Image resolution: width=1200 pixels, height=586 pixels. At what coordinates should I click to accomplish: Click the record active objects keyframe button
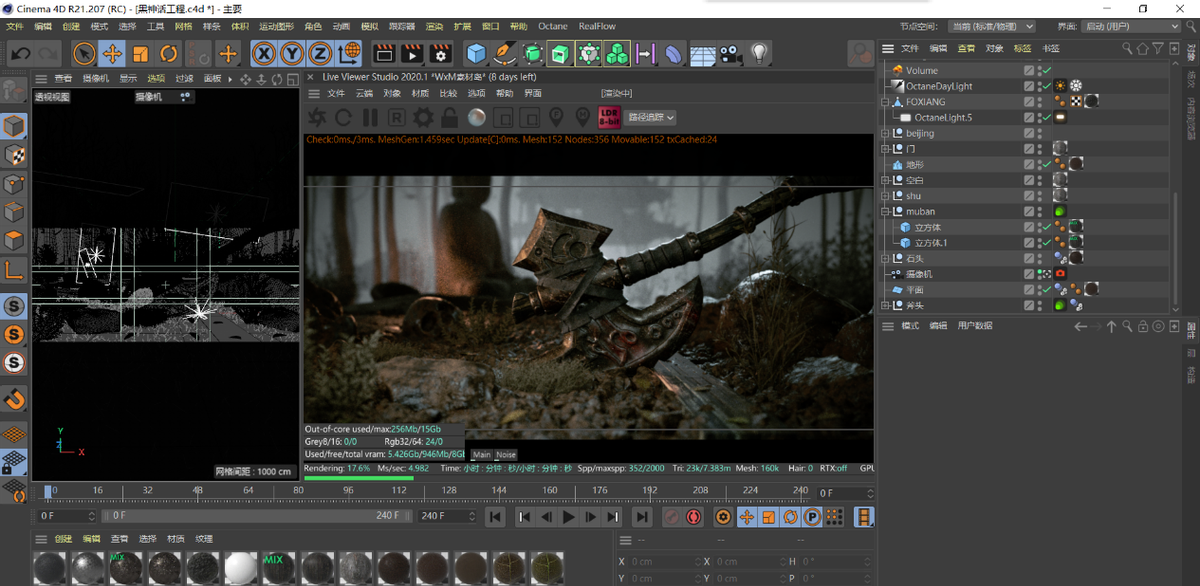click(x=671, y=517)
